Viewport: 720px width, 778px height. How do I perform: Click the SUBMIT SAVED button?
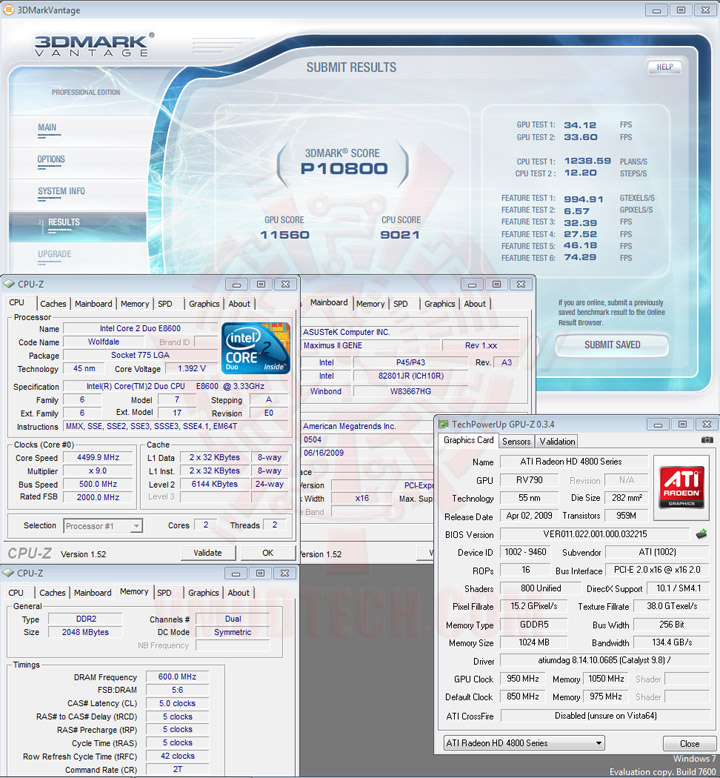tap(612, 345)
